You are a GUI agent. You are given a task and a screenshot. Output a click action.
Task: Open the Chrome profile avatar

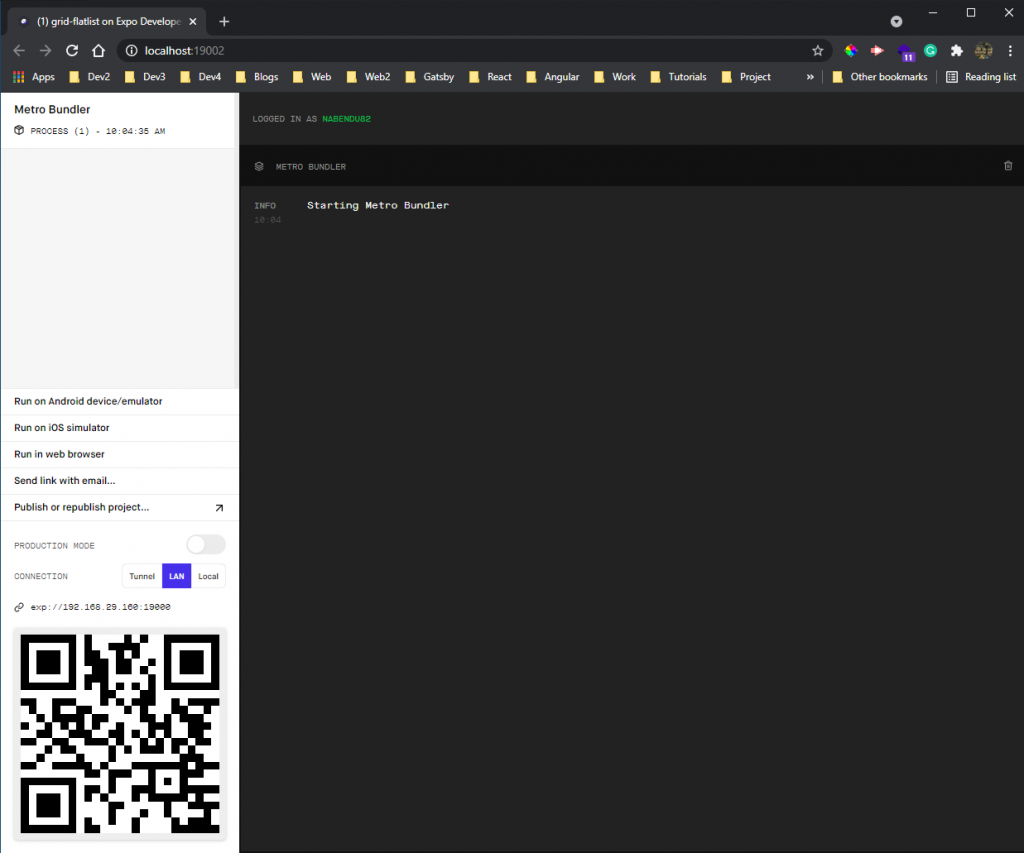984,50
